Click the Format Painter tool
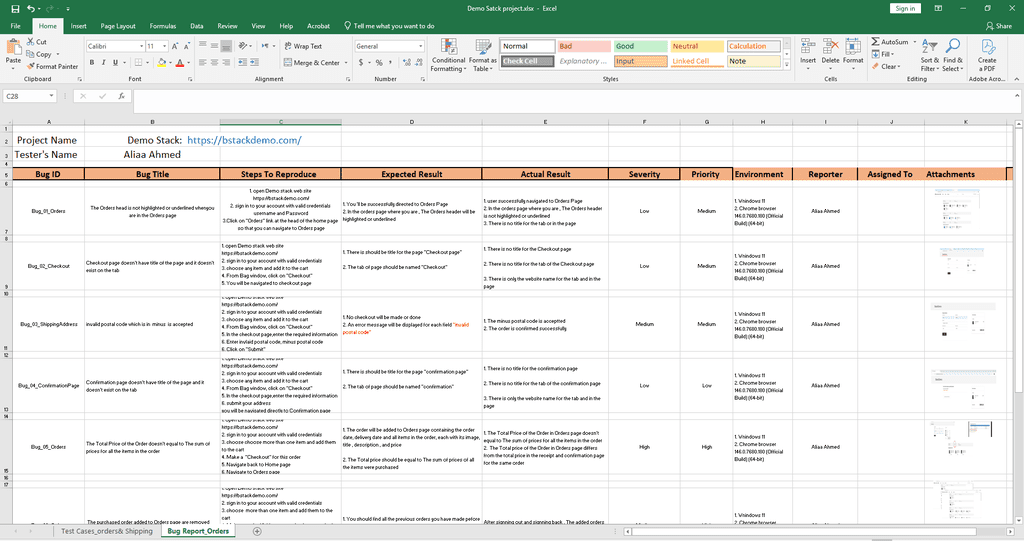Image resolution: width=1024 pixels, height=541 pixels. [52, 67]
